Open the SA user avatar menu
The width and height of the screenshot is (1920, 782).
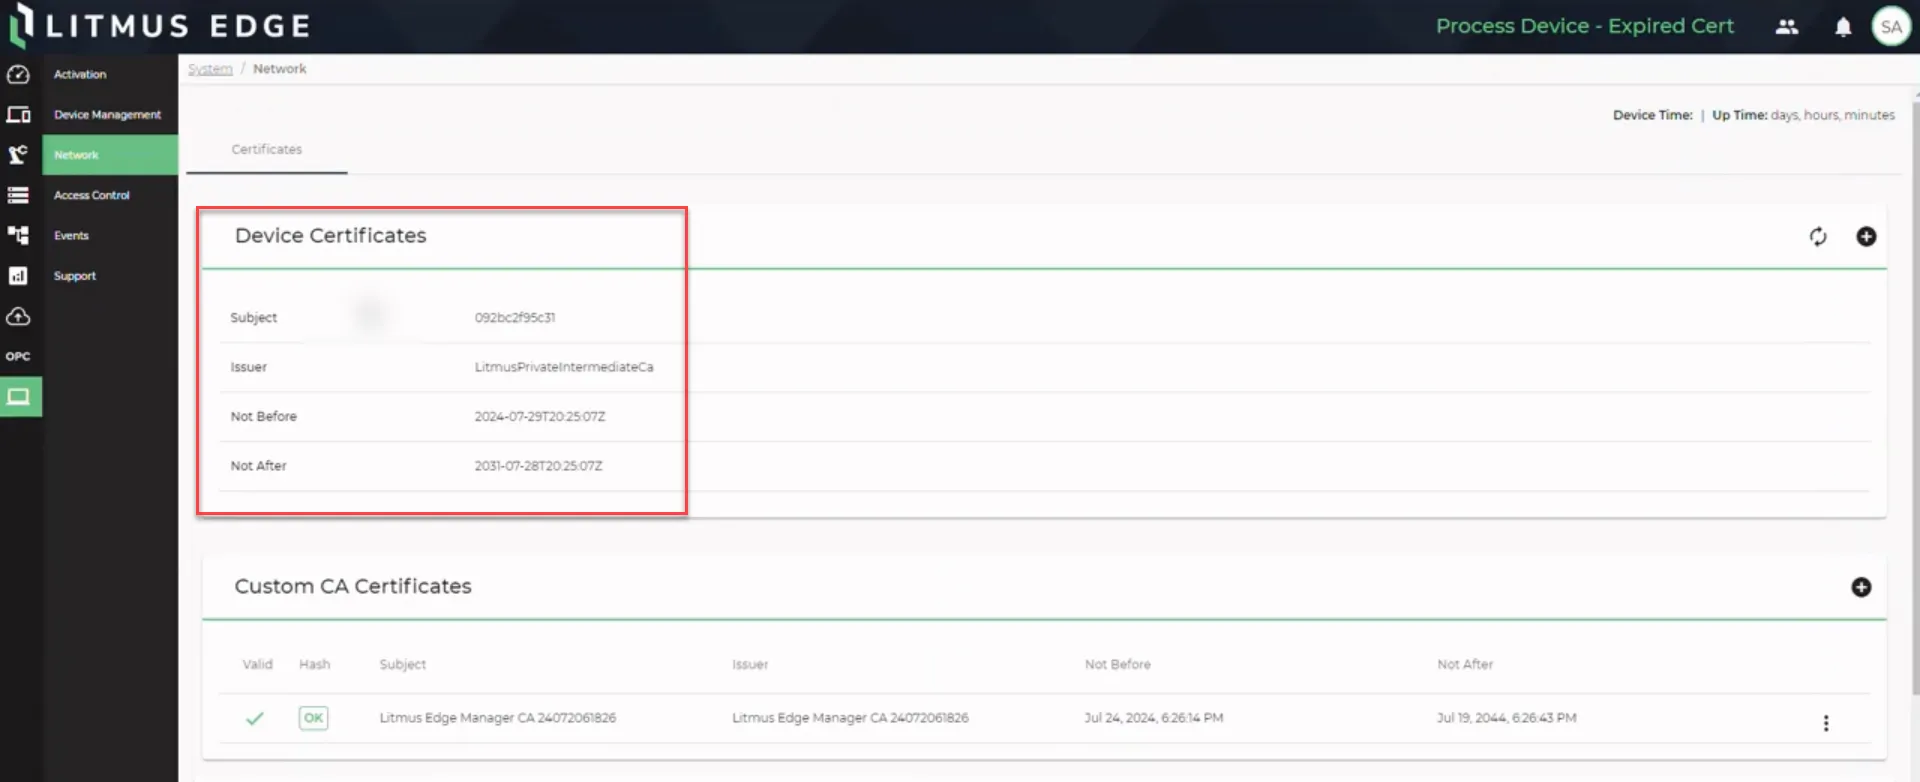coord(1891,27)
